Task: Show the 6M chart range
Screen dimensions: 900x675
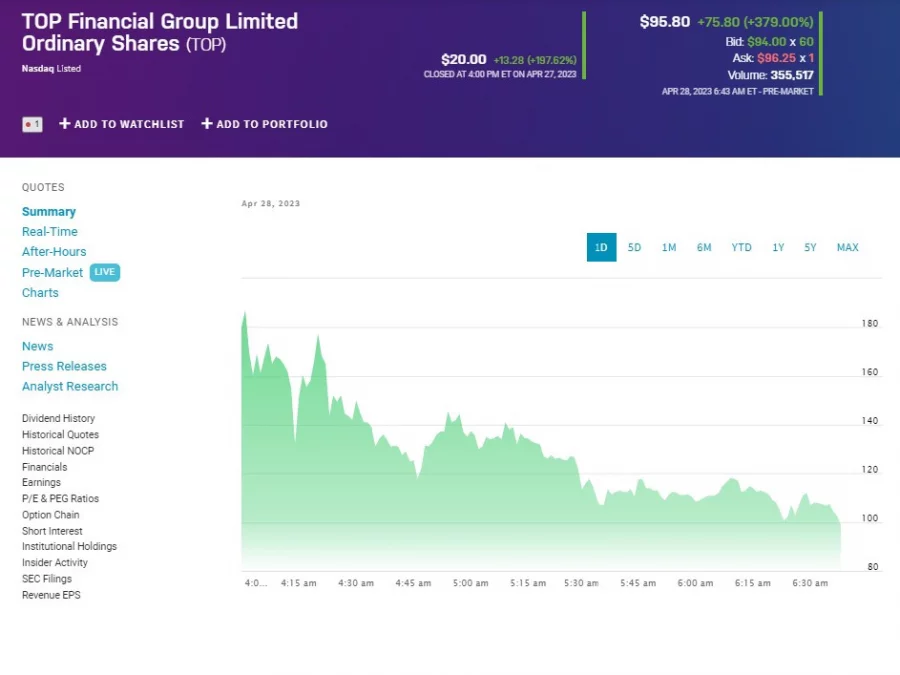Action: (704, 248)
